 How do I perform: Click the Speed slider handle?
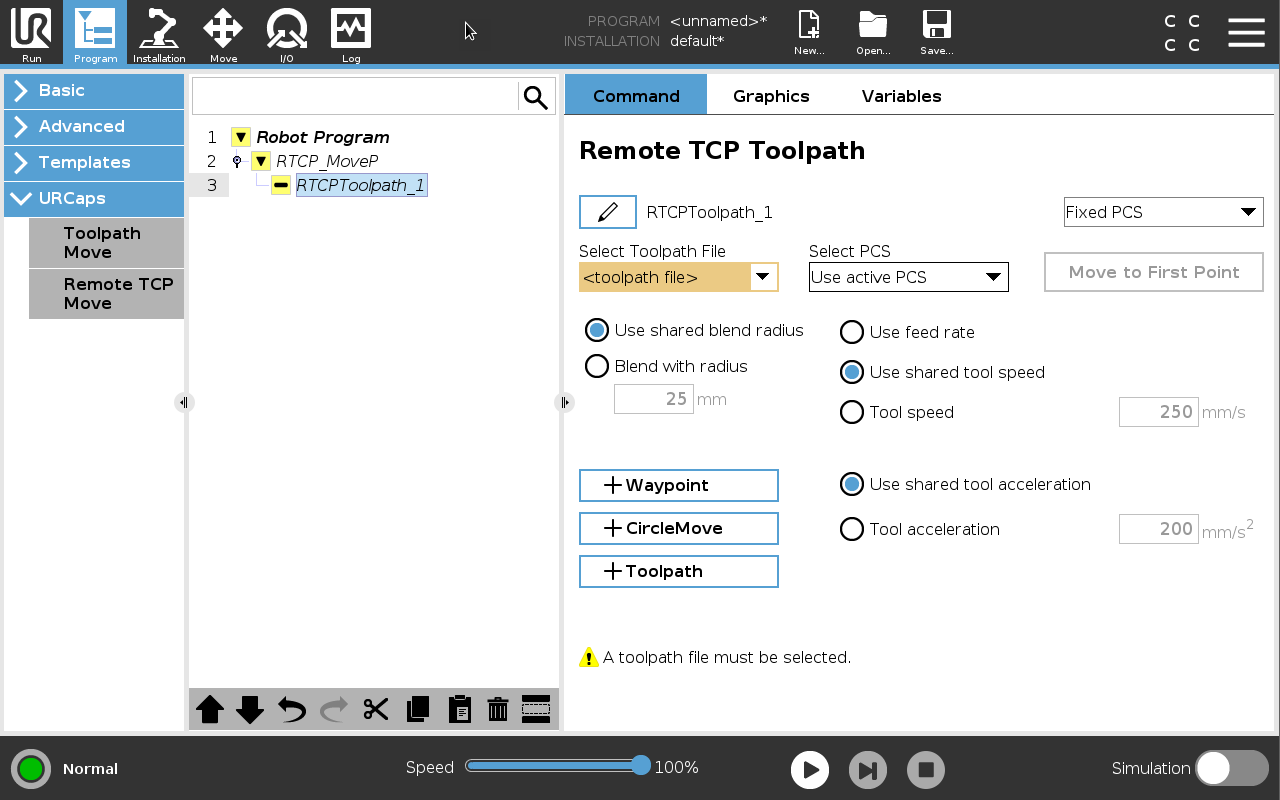point(641,766)
